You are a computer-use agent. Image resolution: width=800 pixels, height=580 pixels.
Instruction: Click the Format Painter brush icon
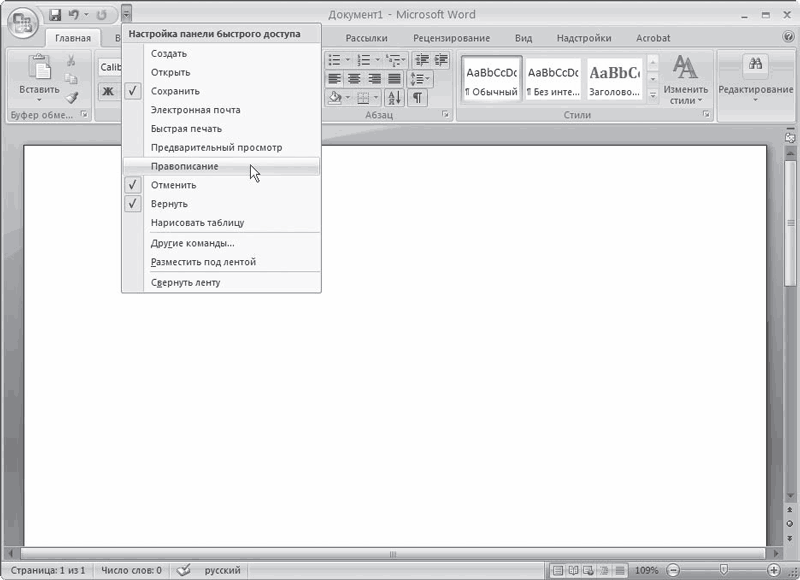(x=72, y=97)
